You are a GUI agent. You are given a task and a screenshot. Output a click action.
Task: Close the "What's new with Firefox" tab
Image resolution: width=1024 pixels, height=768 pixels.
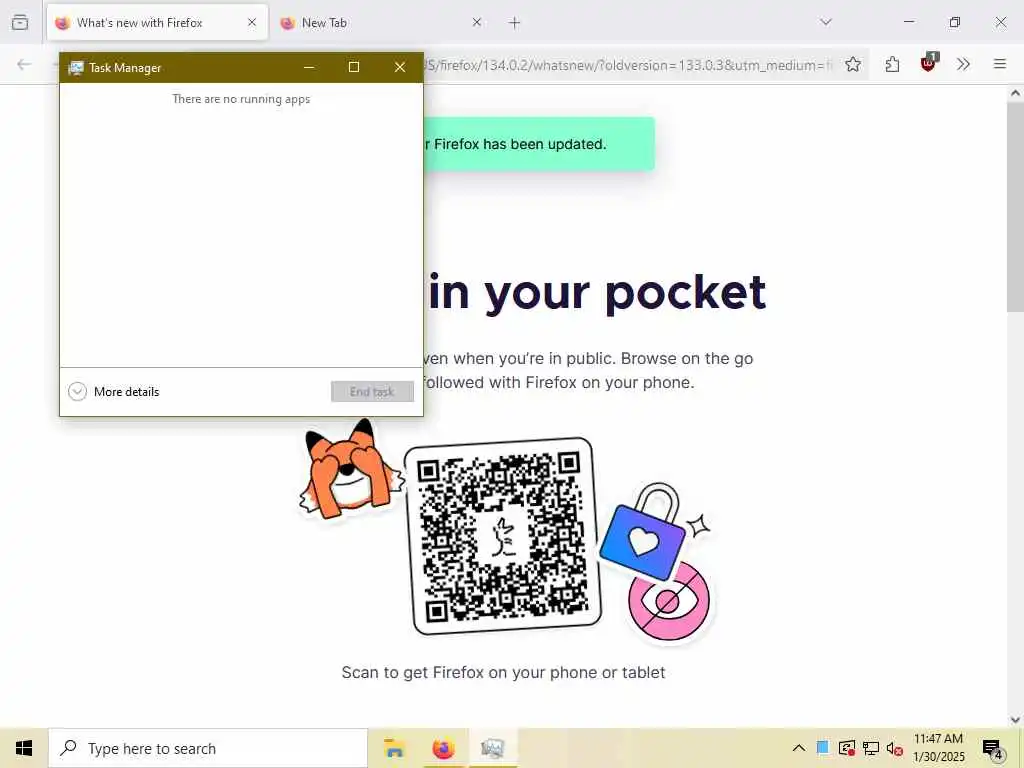pyautogui.click(x=251, y=22)
